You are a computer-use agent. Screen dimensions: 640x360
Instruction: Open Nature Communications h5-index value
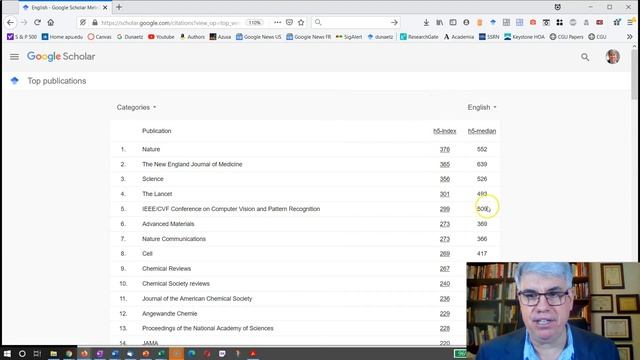444,239
